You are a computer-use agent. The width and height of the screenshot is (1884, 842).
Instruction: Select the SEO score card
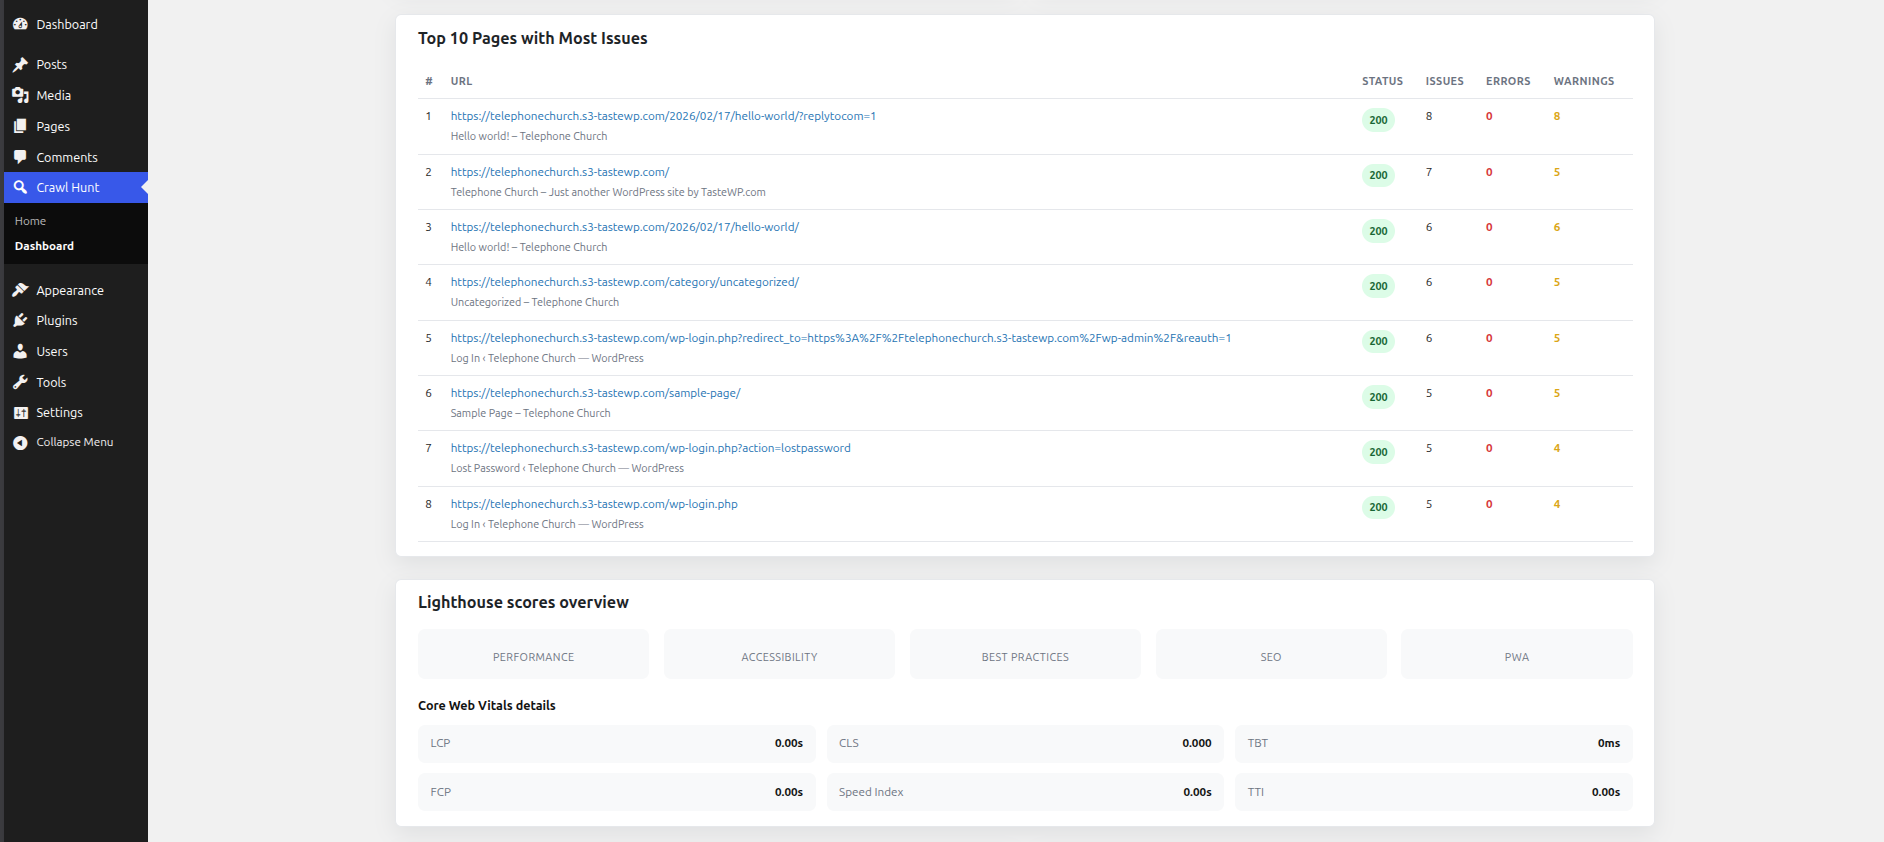pos(1271,654)
